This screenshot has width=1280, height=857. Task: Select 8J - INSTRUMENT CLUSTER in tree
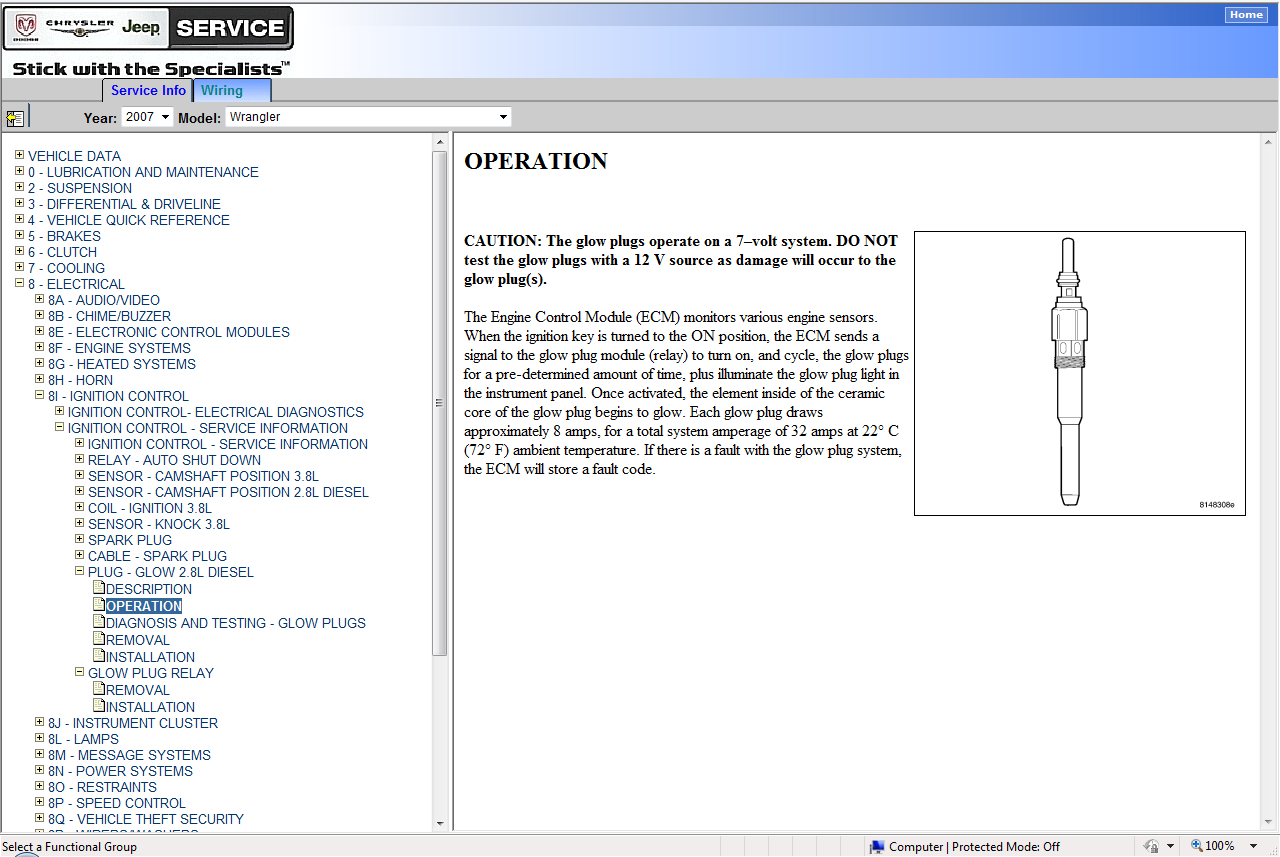click(133, 723)
